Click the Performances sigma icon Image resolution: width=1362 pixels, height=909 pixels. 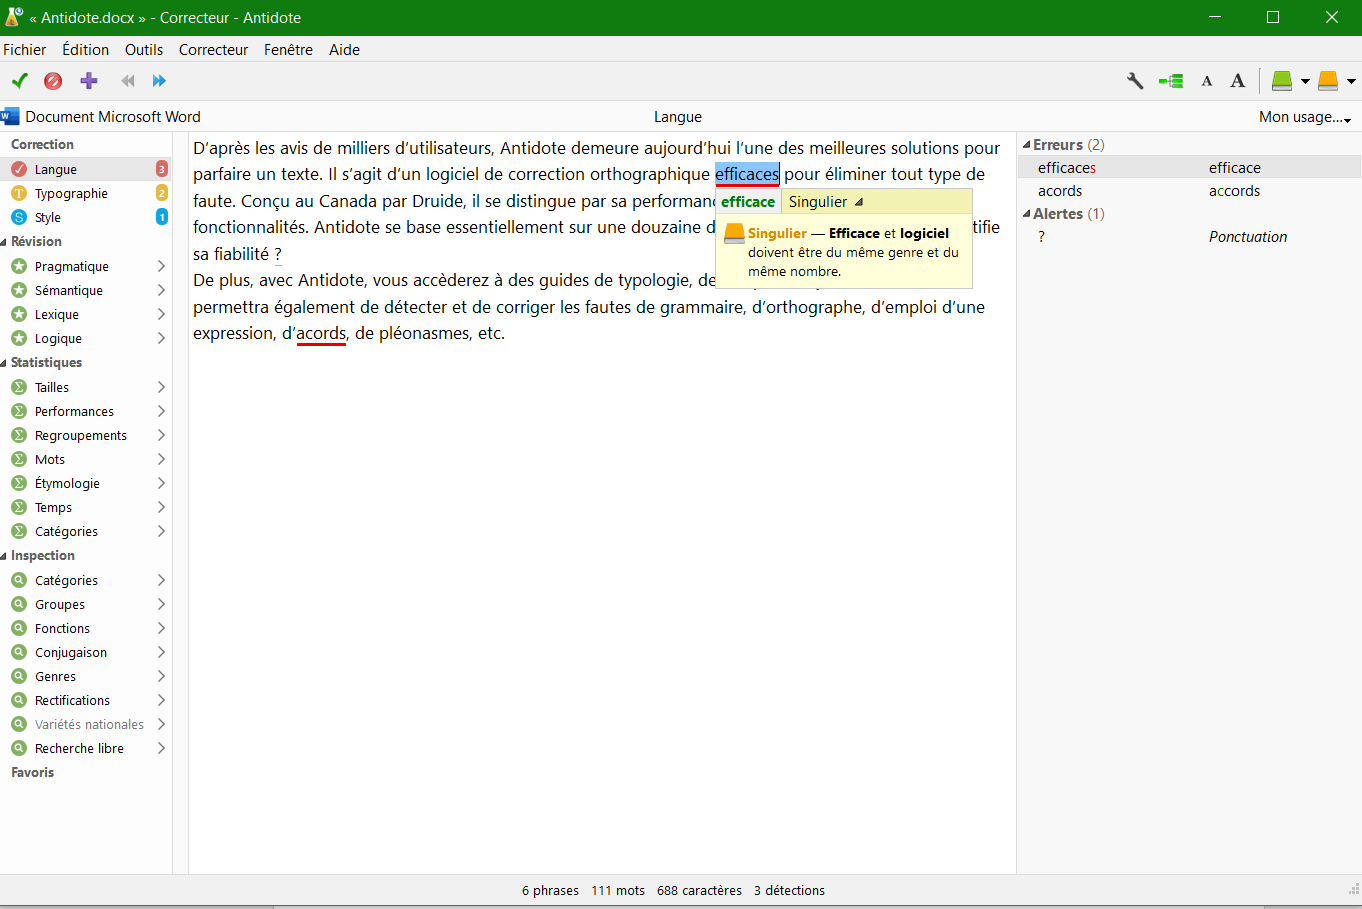coord(19,412)
